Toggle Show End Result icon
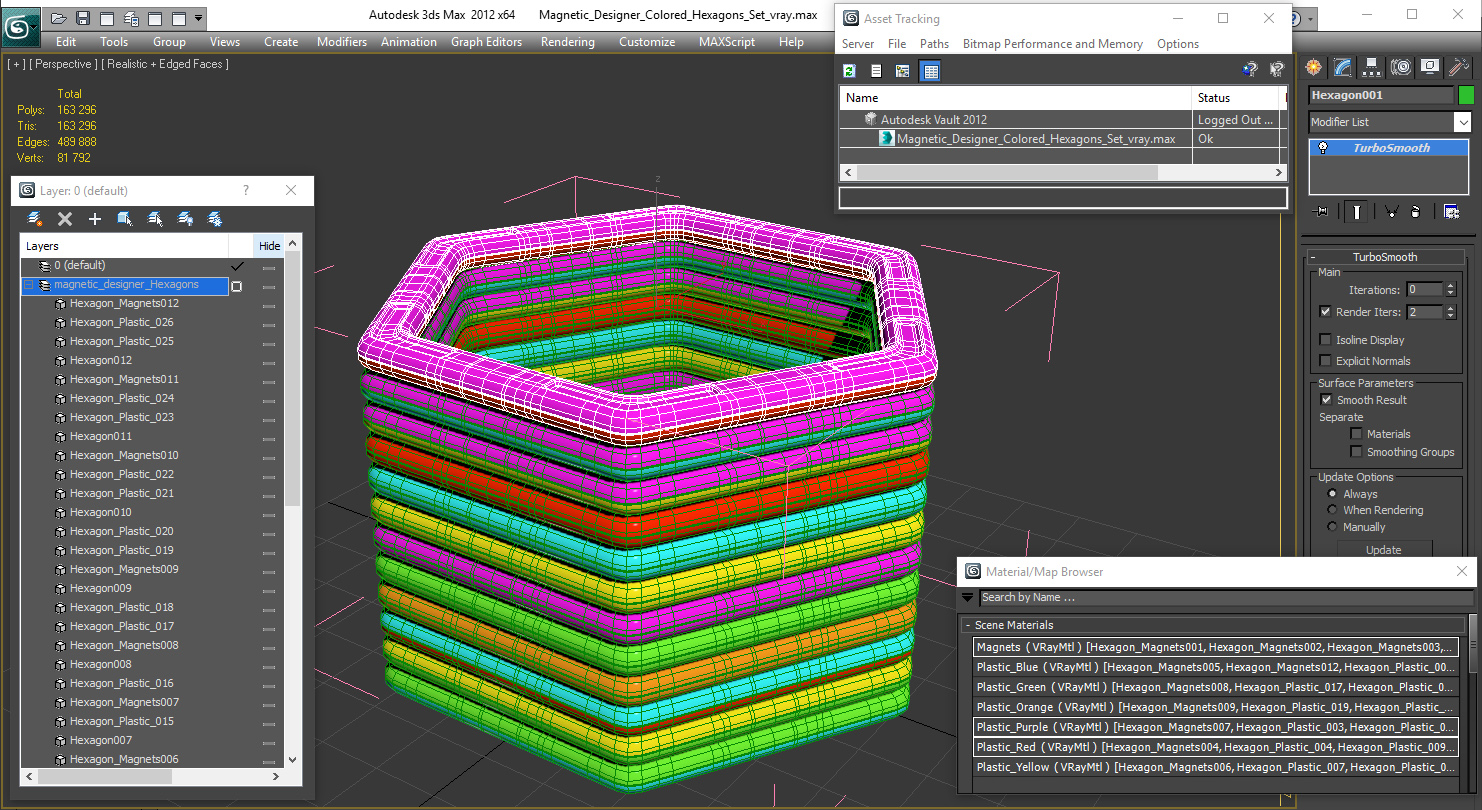Viewport: 1482px width, 810px height. click(1357, 211)
